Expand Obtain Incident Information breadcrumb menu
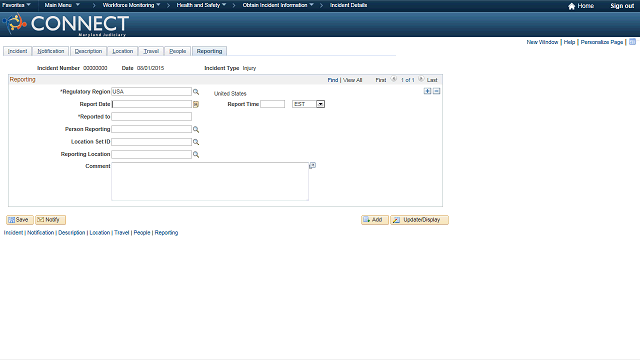This screenshot has width=640, height=360. coord(278,5)
